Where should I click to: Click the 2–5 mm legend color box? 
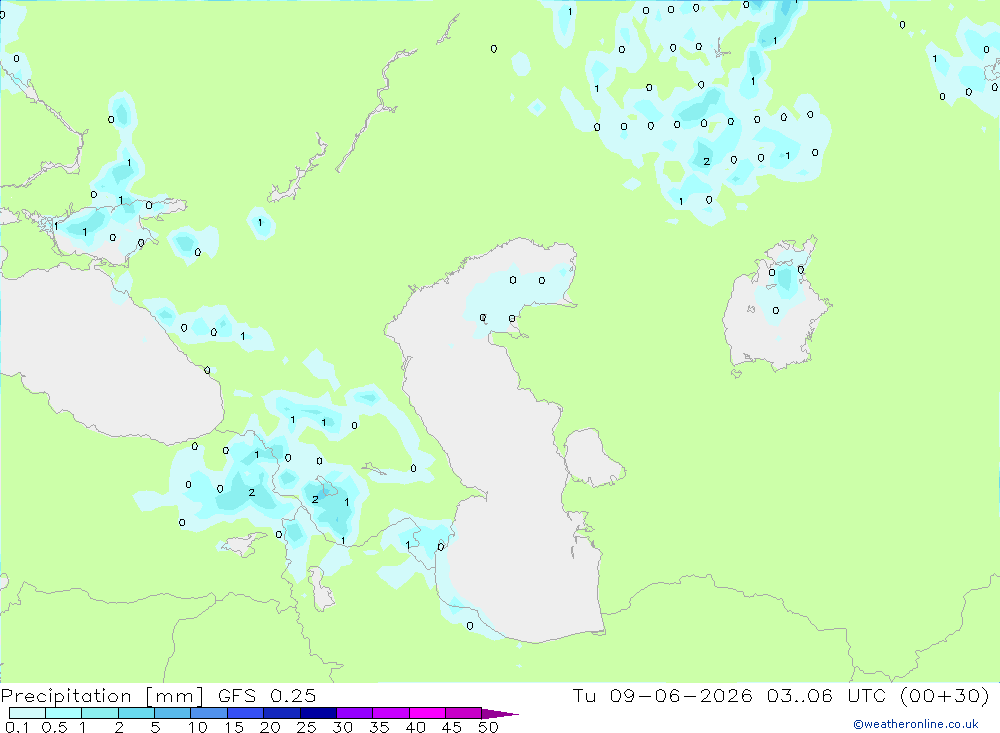coord(136,713)
